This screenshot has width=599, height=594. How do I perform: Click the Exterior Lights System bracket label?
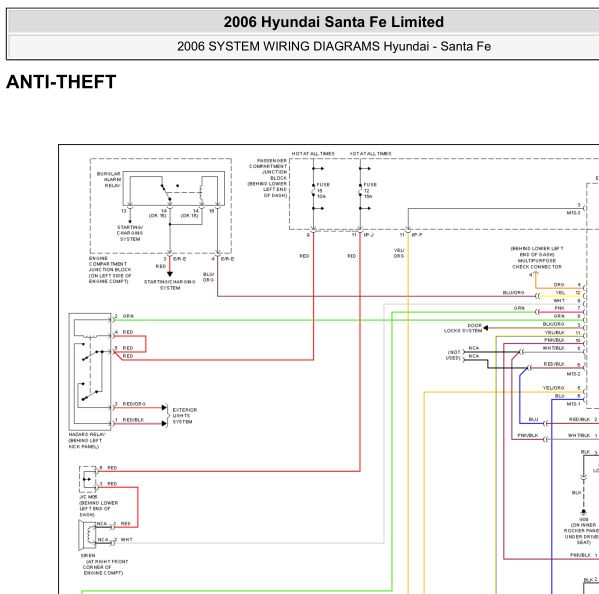tap(185, 416)
